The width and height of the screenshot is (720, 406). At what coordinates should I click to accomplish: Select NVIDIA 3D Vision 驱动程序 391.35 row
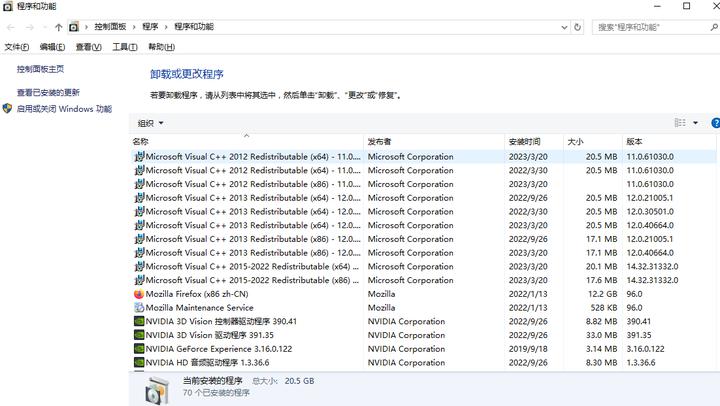[x=423, y=335]
